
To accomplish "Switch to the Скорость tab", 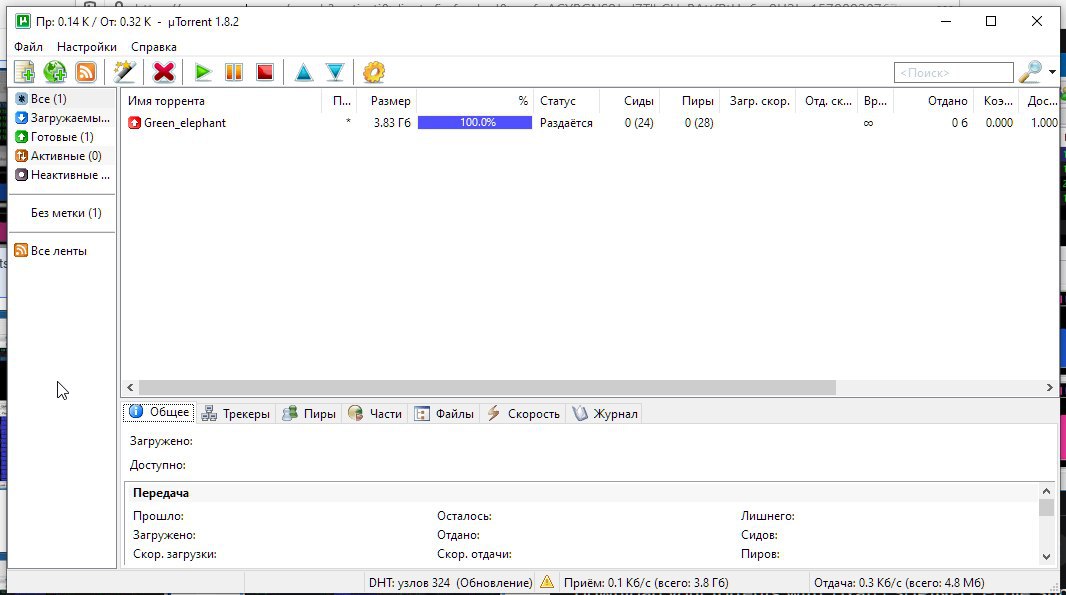I will click(x=523, y=413).
